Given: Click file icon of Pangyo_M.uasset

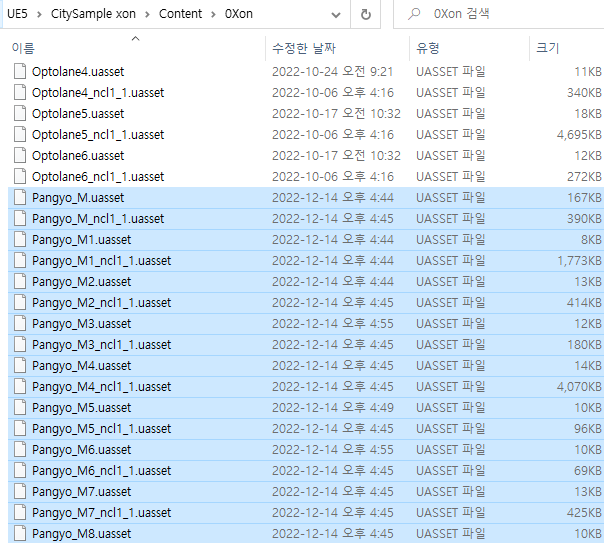Looking at the screenshot, I should pyautogui.click(x=20, y=198).
